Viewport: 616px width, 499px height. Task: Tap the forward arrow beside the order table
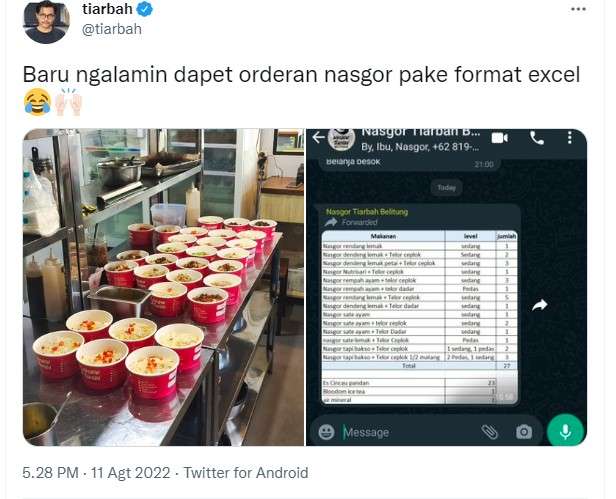coord(540,305)
